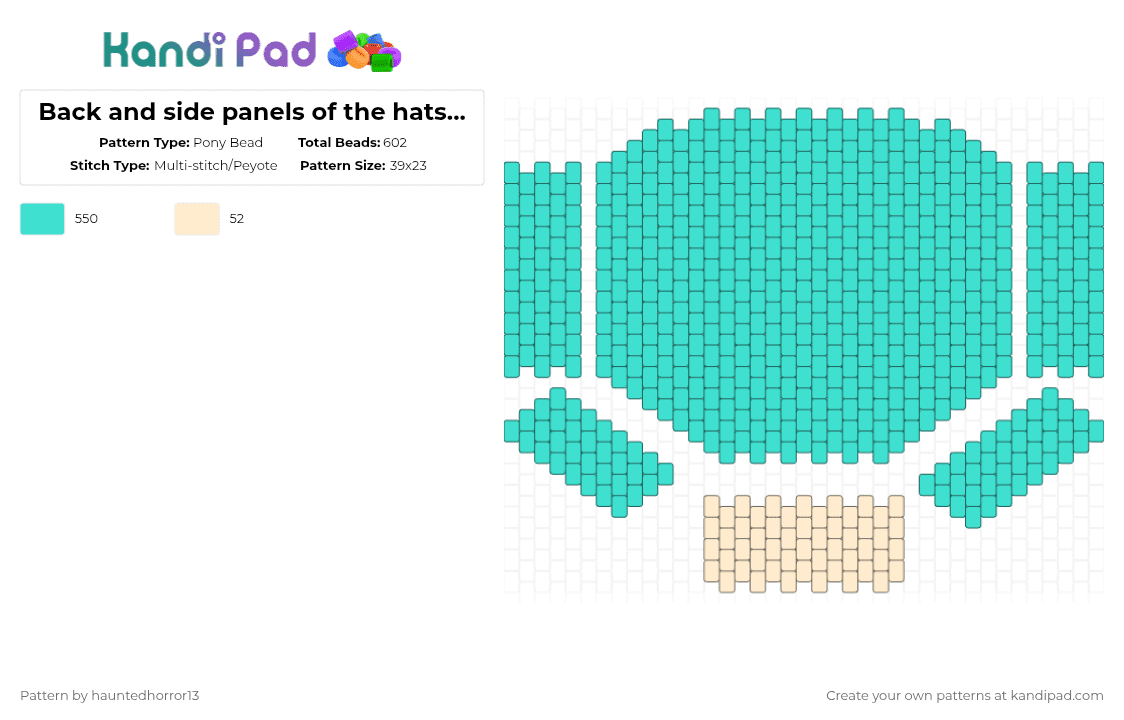The image size is (1124, 720).
Task: Click the right turquoise rectangular side panel
Action: click(x=1065, y=270)
